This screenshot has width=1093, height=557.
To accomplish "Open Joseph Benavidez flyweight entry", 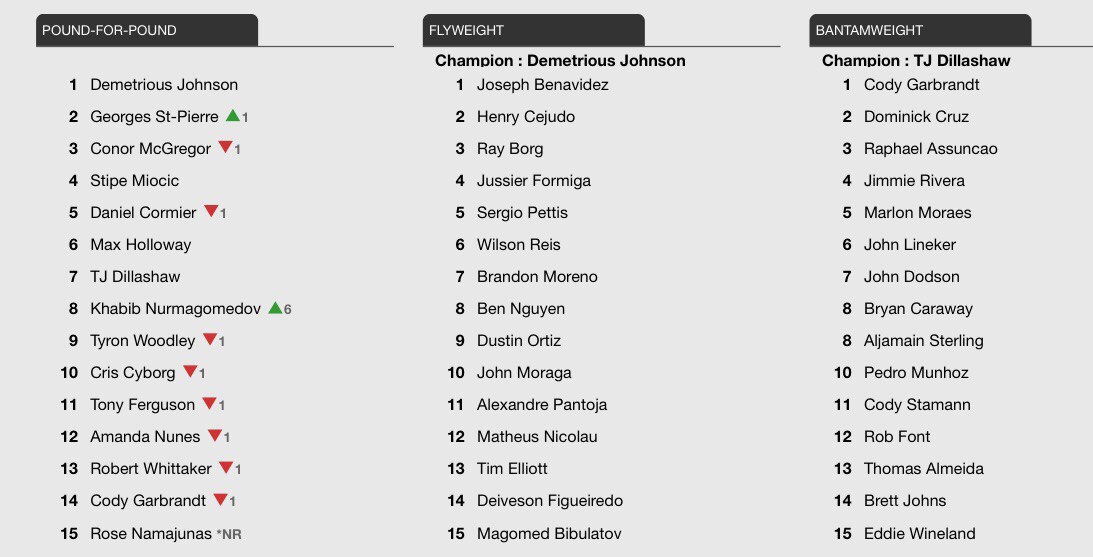I will coord(542,84).
